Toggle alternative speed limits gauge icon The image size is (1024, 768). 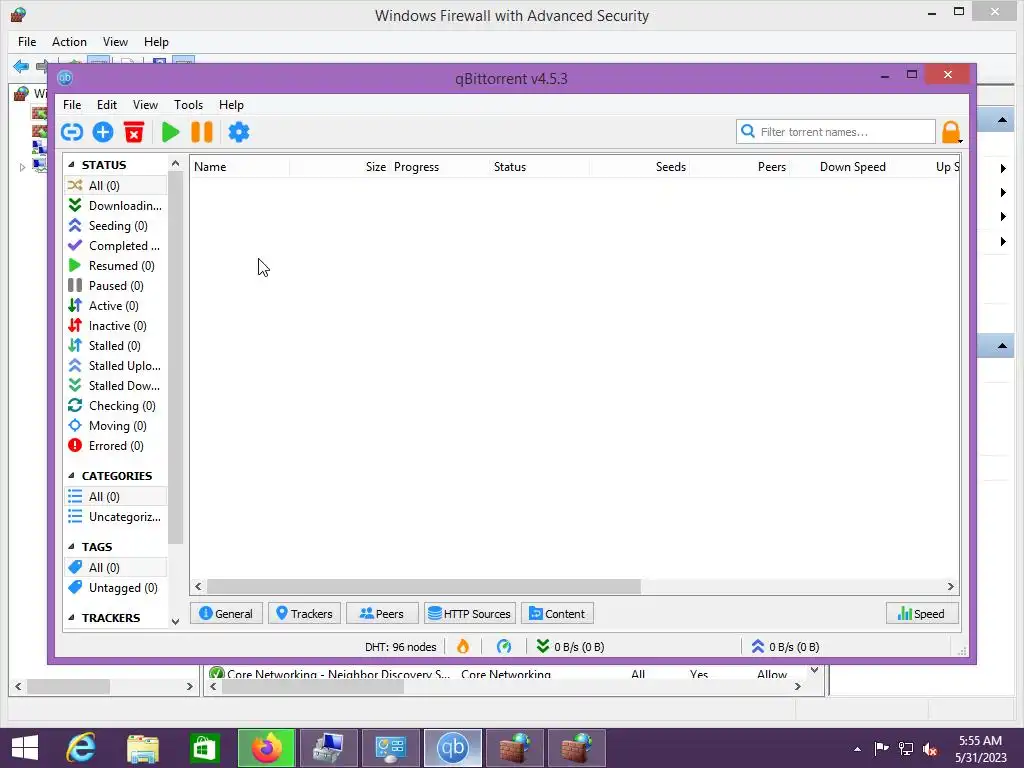(x=504, y=647)
